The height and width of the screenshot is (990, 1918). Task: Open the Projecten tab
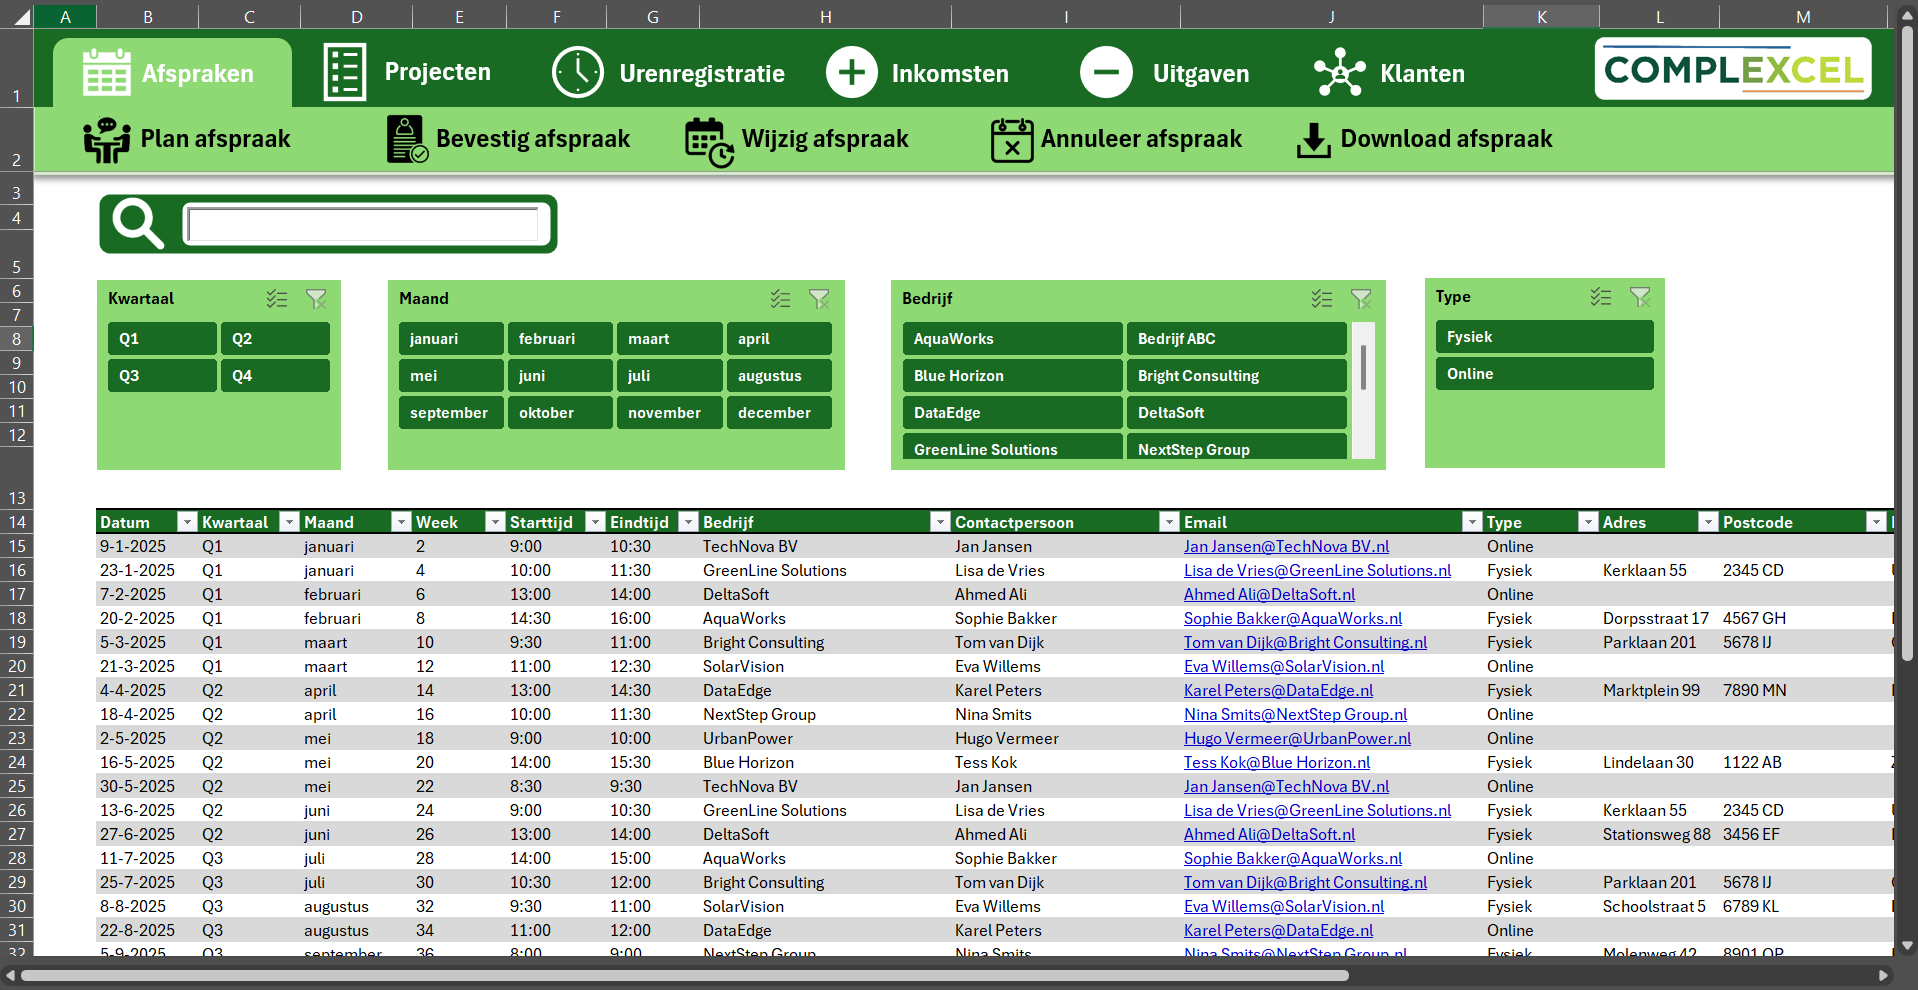coord(408,72)
